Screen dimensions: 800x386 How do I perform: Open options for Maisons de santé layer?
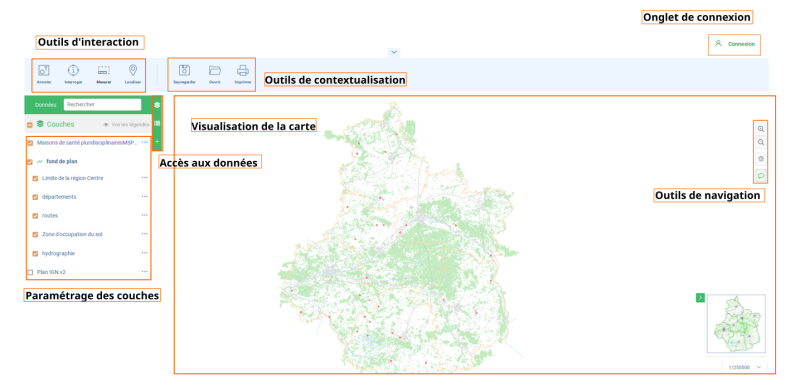pyautogui.click(x=145, y=142)
